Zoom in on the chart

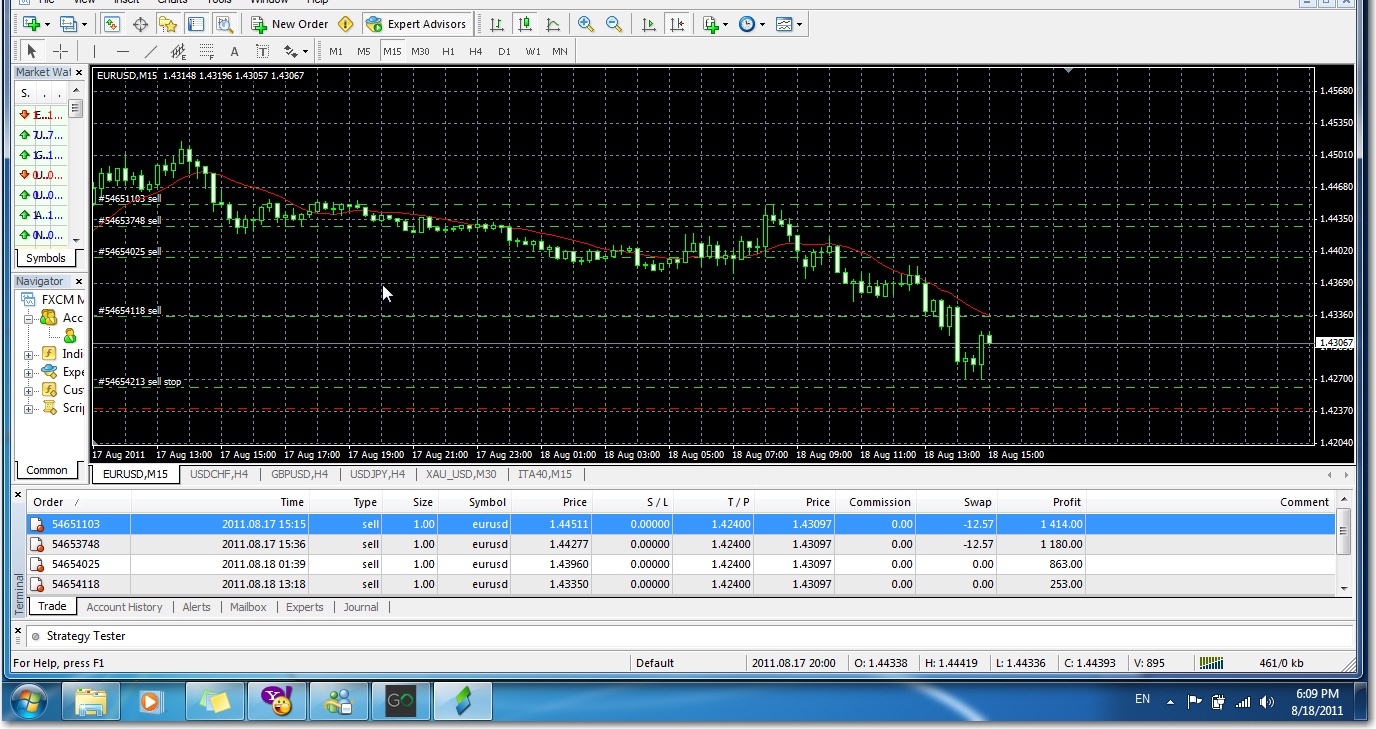point(586,24)
